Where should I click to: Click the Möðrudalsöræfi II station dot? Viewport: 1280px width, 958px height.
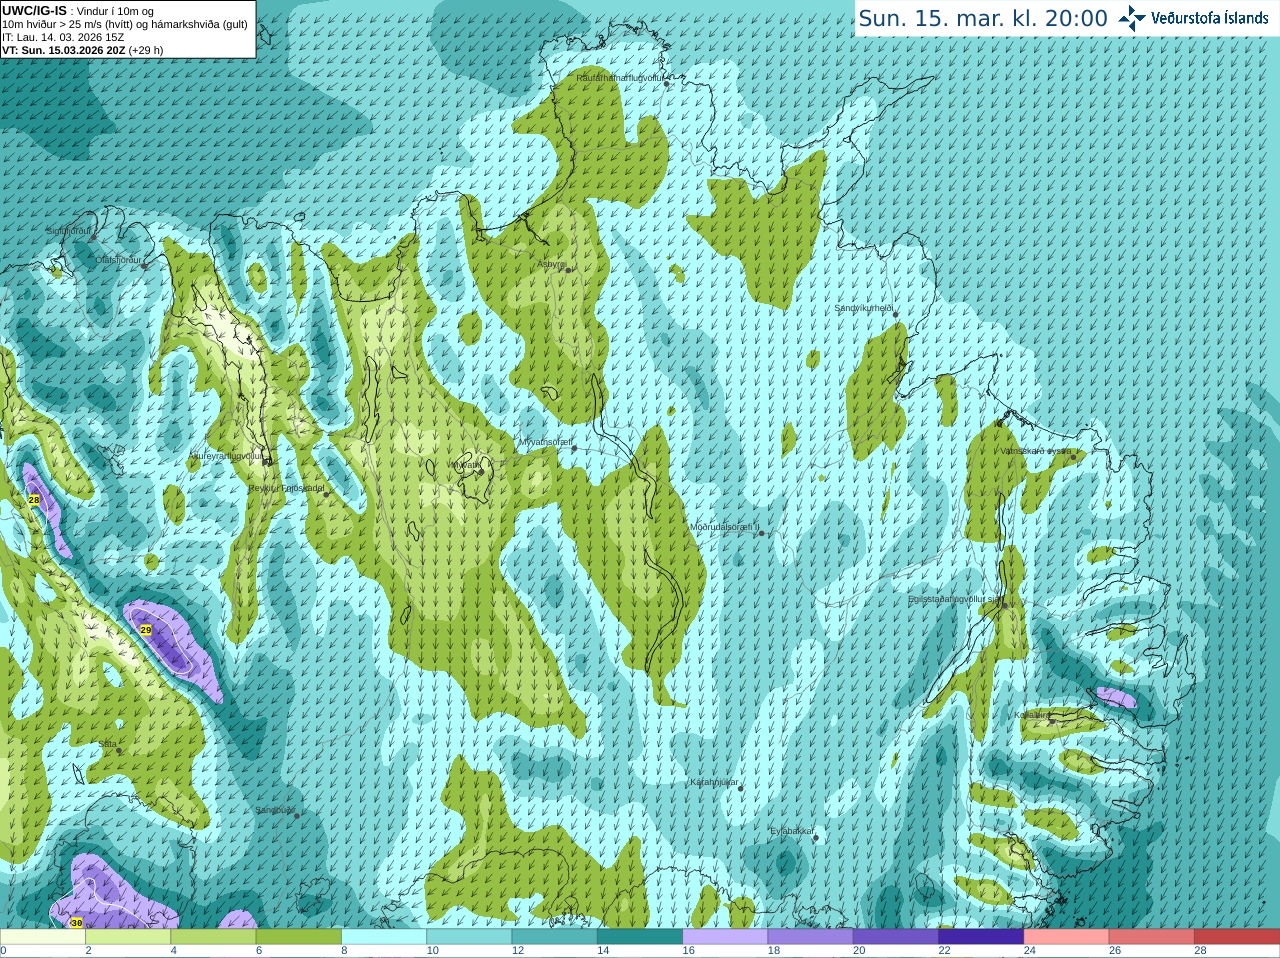(762, 533)
